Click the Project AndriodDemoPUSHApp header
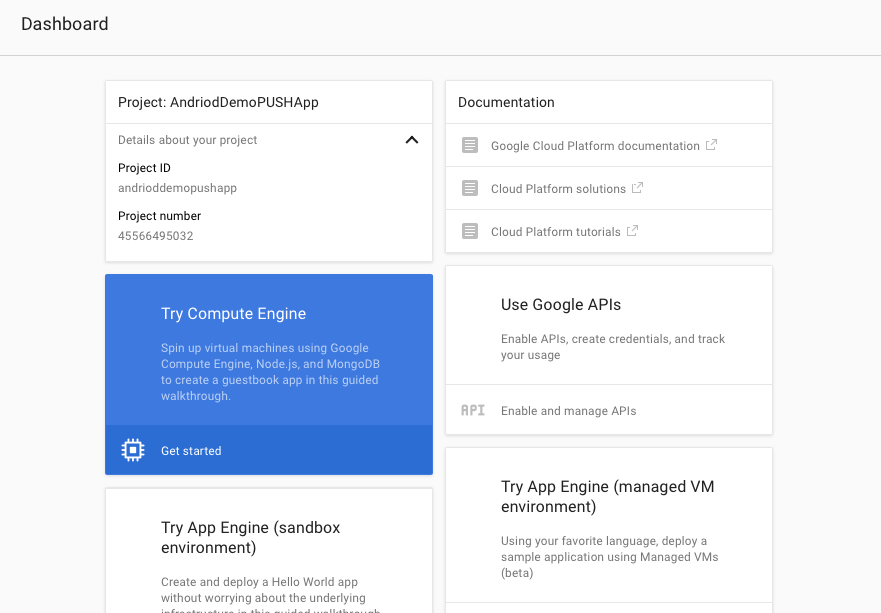The width and height of the screenshot is (881, 613). coord(218,102)
